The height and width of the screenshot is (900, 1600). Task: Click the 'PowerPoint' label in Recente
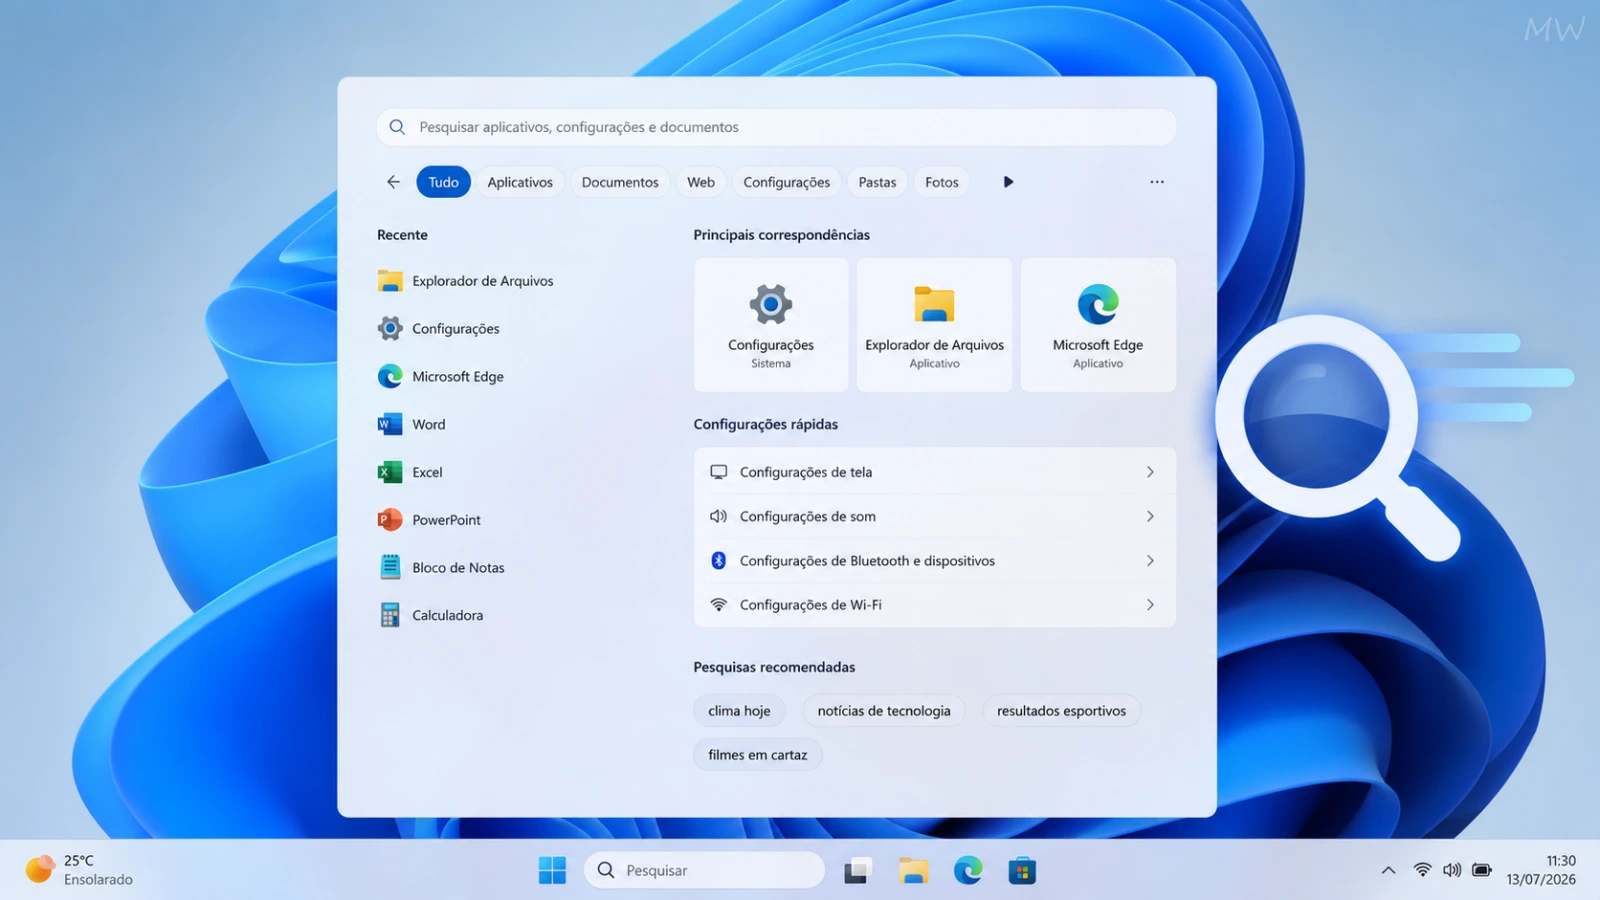point(446,520)
